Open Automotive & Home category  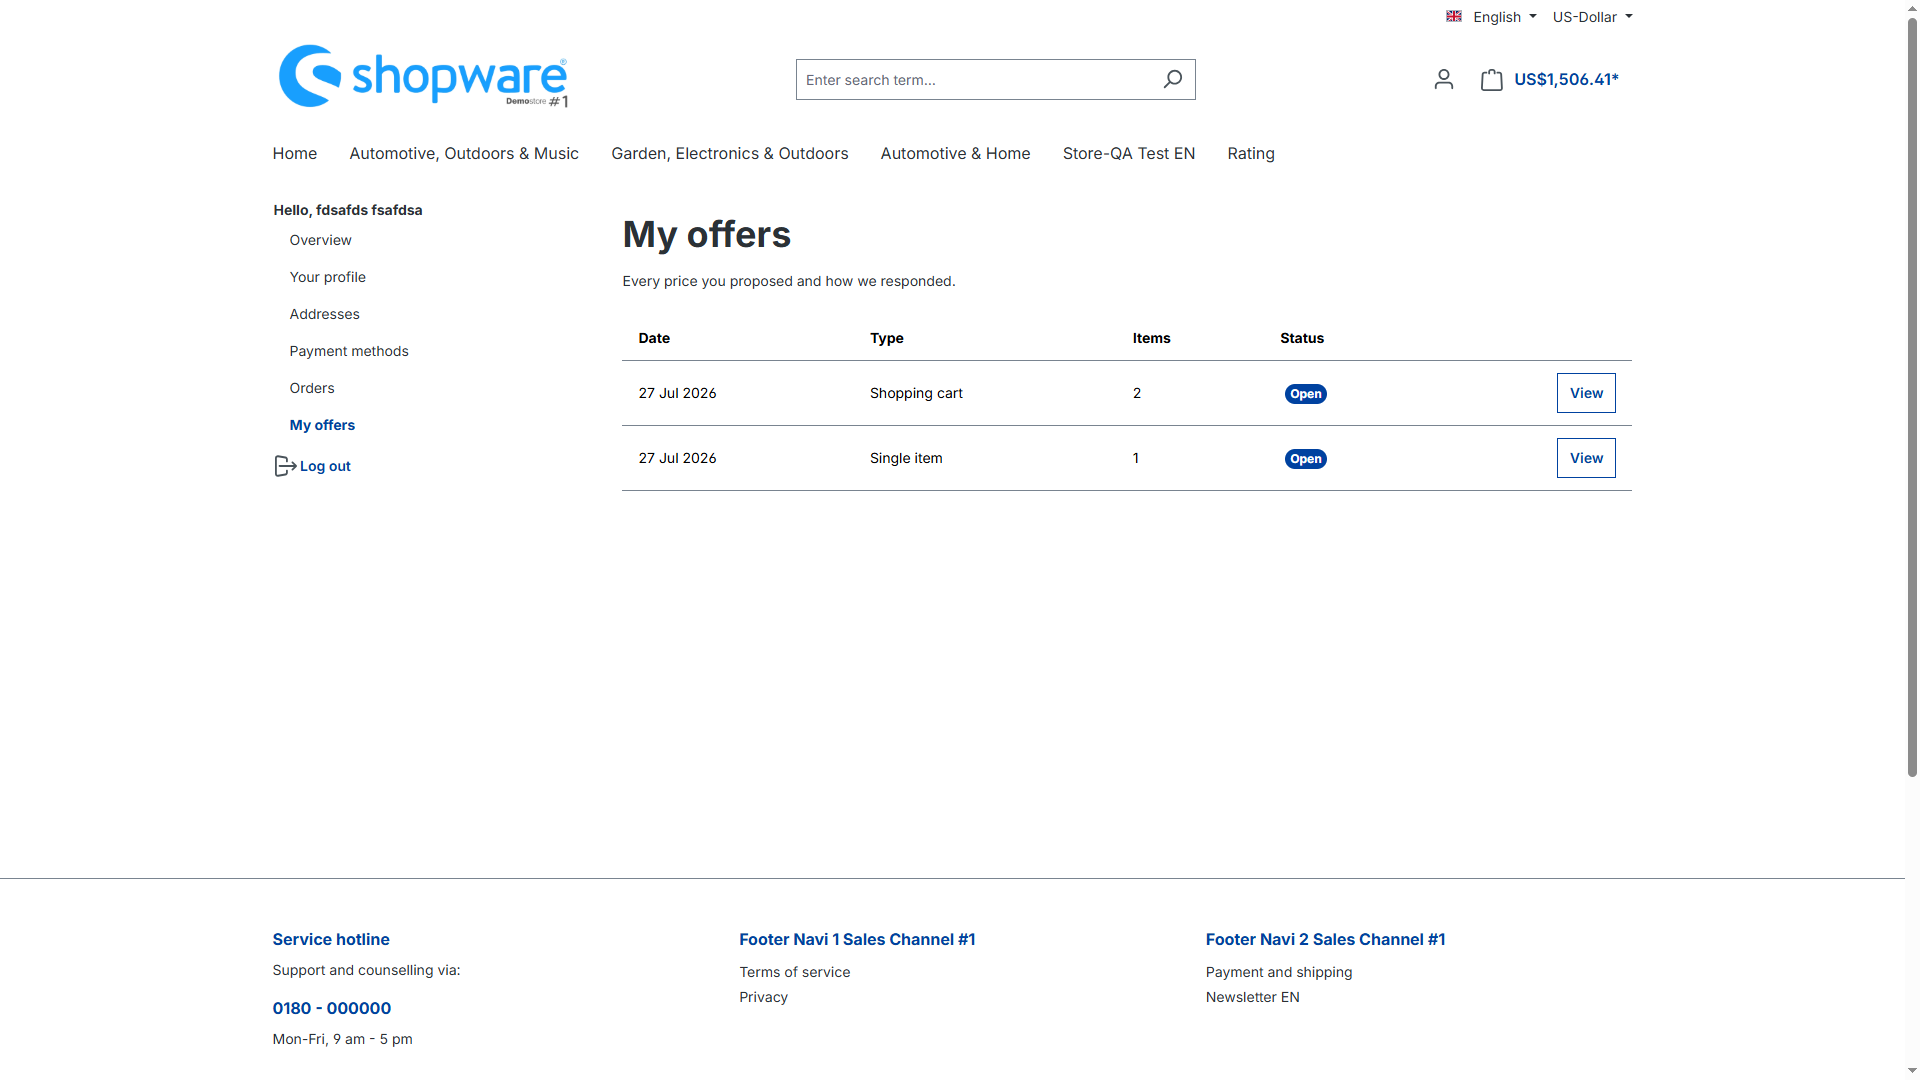(x=955, y=153)
